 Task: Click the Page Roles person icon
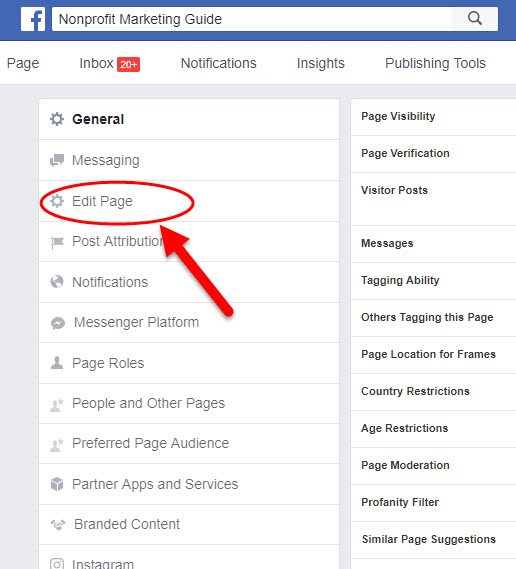click(57, 363)
